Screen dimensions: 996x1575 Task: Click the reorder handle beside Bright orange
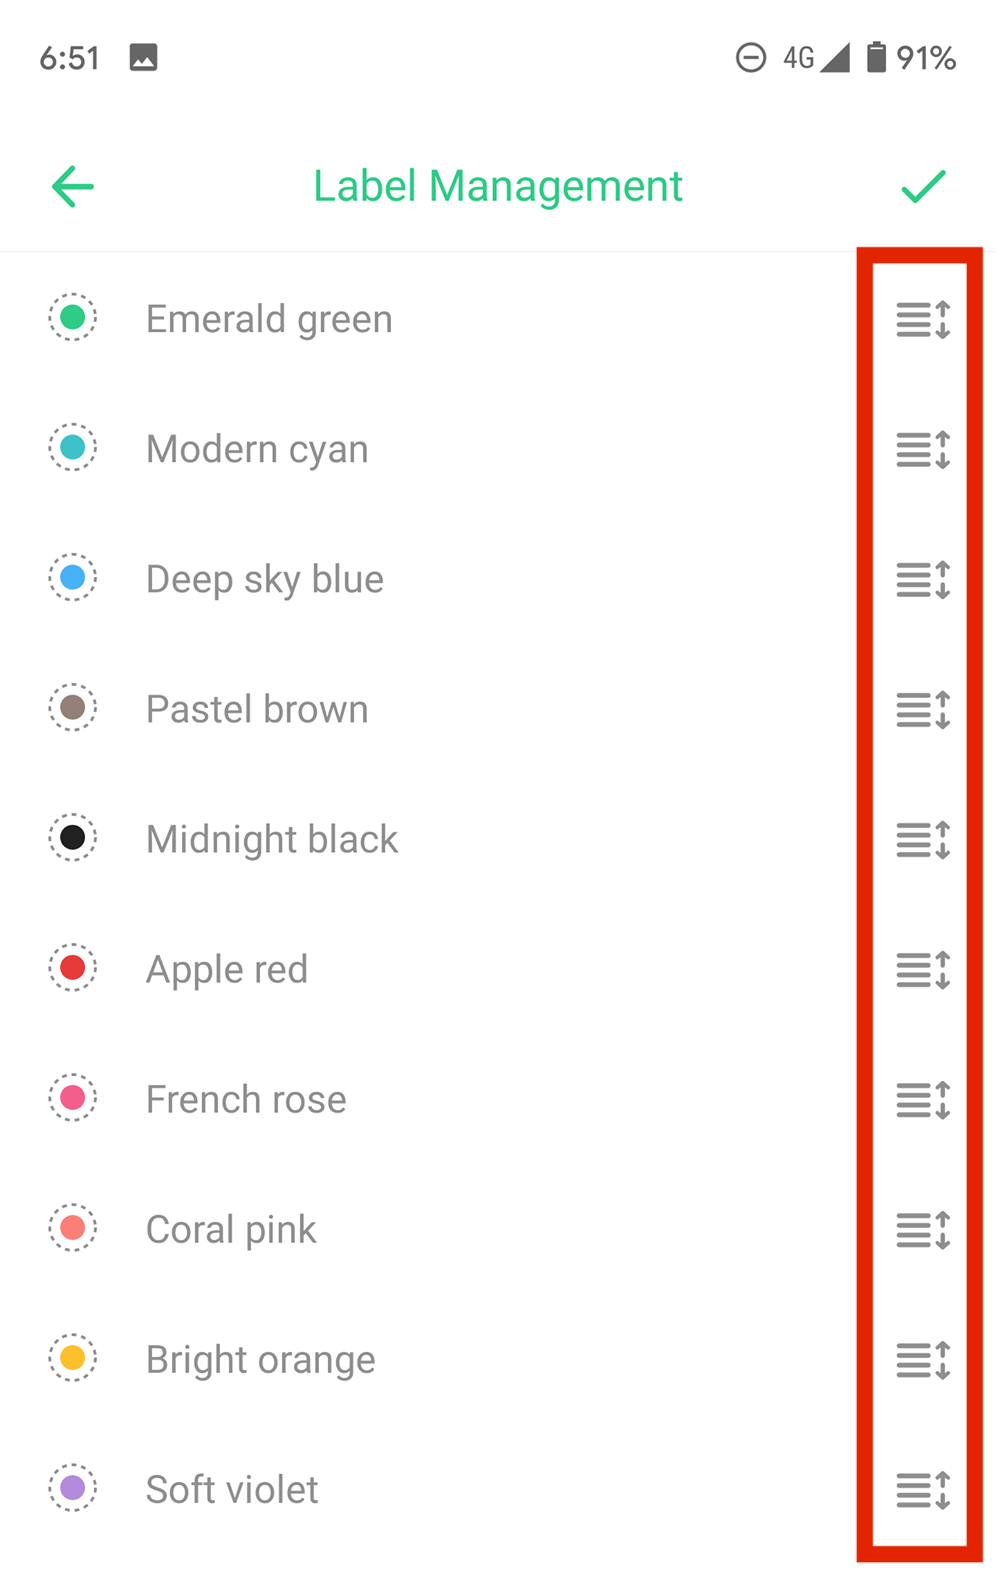920,1360
